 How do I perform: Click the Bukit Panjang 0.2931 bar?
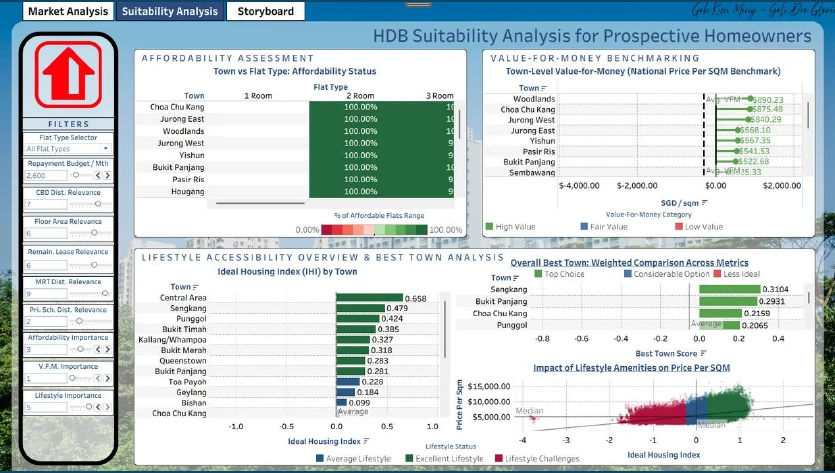(x=728, y=301)
